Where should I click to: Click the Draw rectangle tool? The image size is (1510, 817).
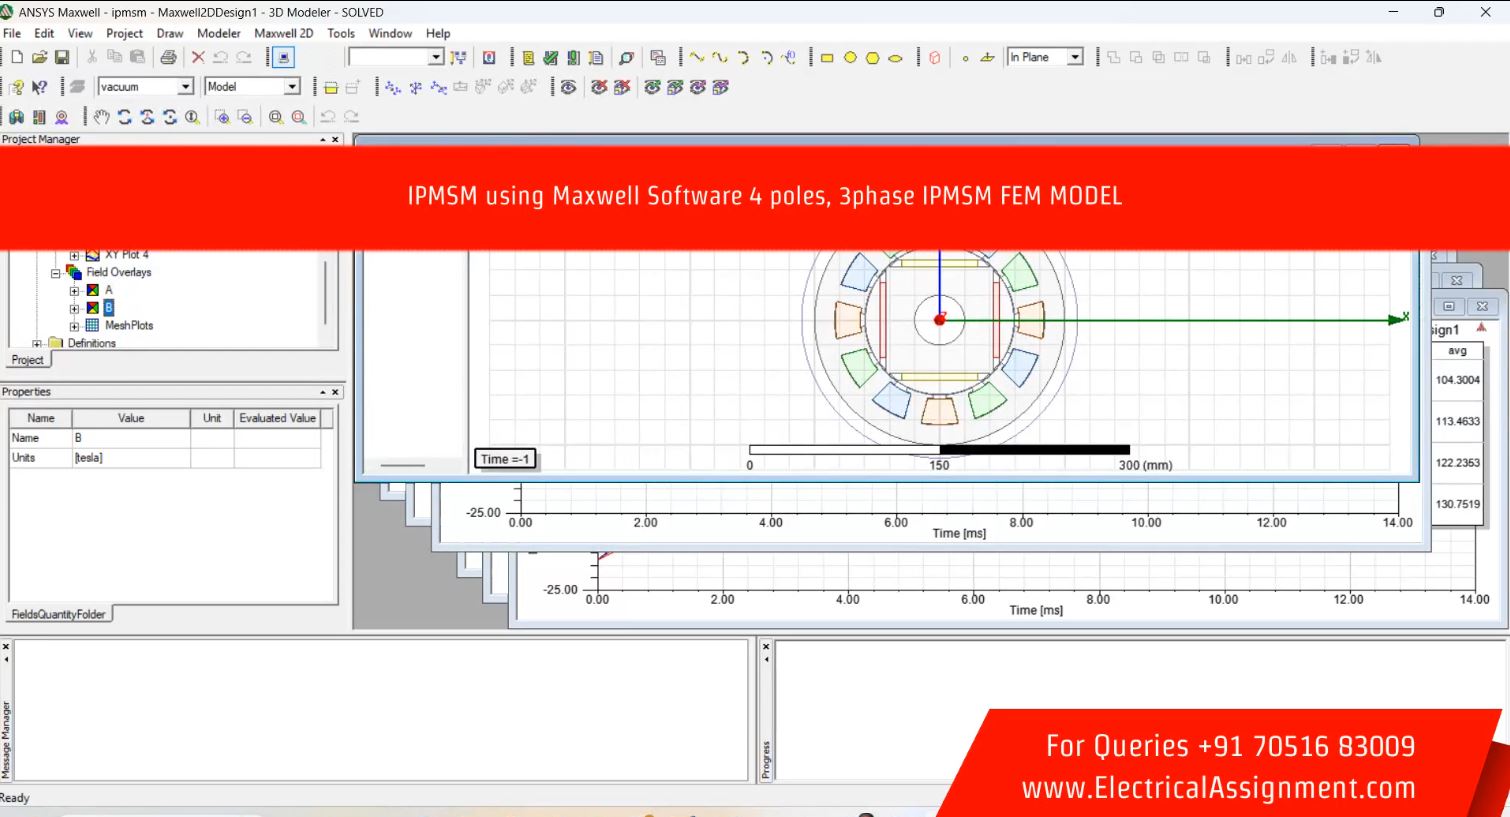(827, 58)
